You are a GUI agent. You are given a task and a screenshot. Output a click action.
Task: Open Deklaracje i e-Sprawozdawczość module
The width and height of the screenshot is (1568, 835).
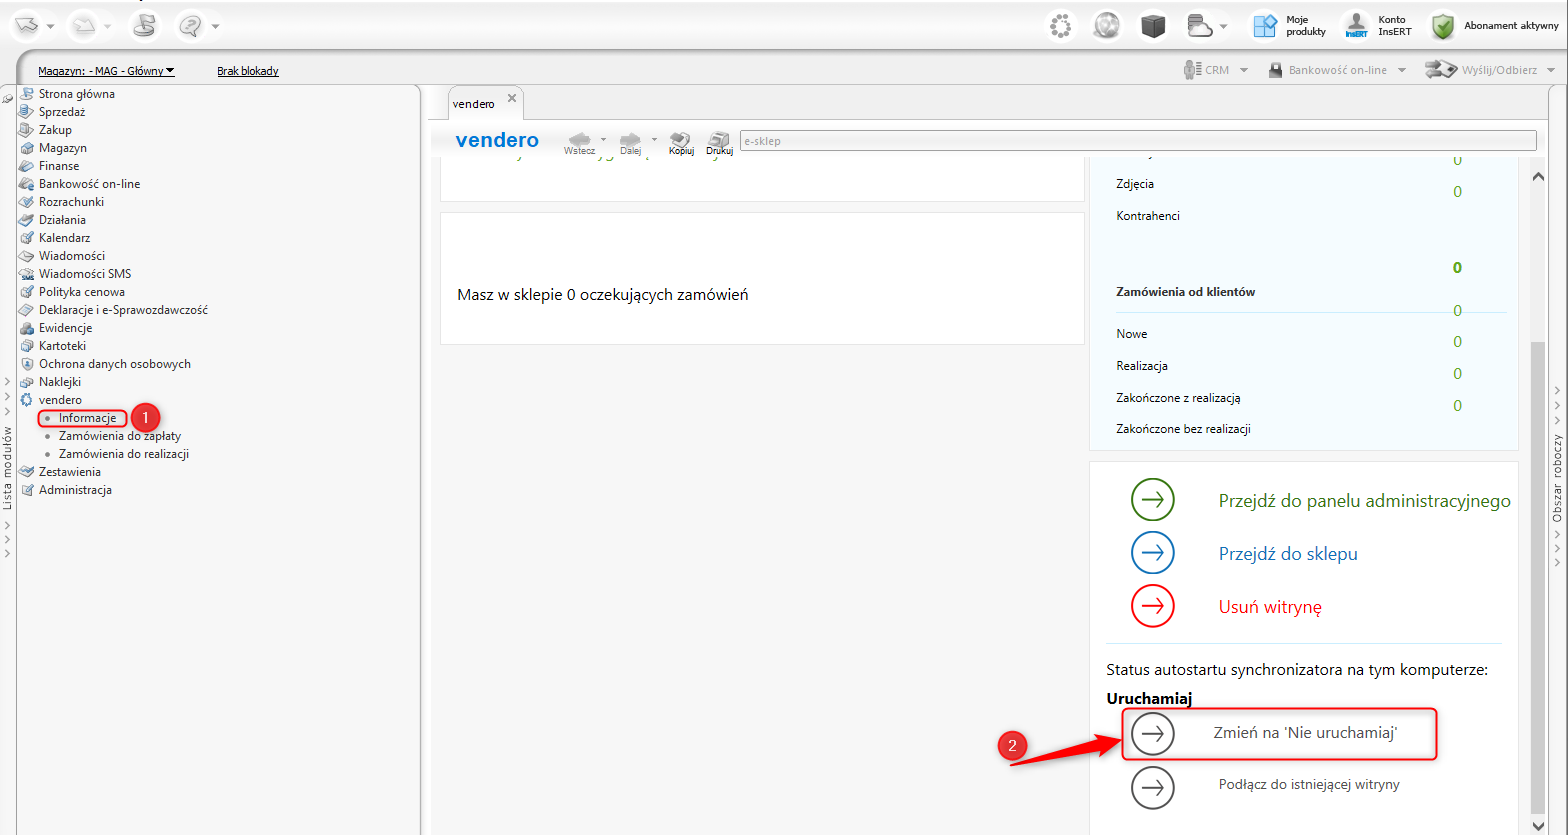click(123, 310)
